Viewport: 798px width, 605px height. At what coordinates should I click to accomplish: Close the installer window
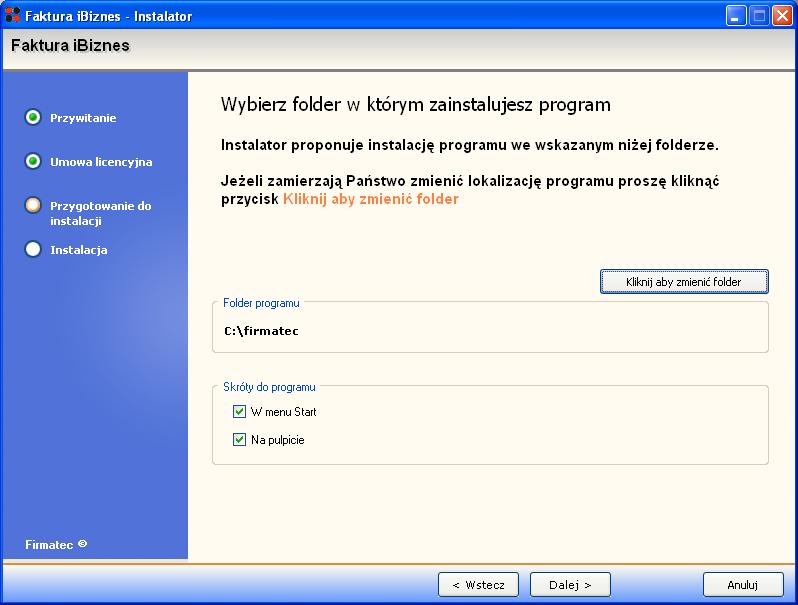[782, 15]
